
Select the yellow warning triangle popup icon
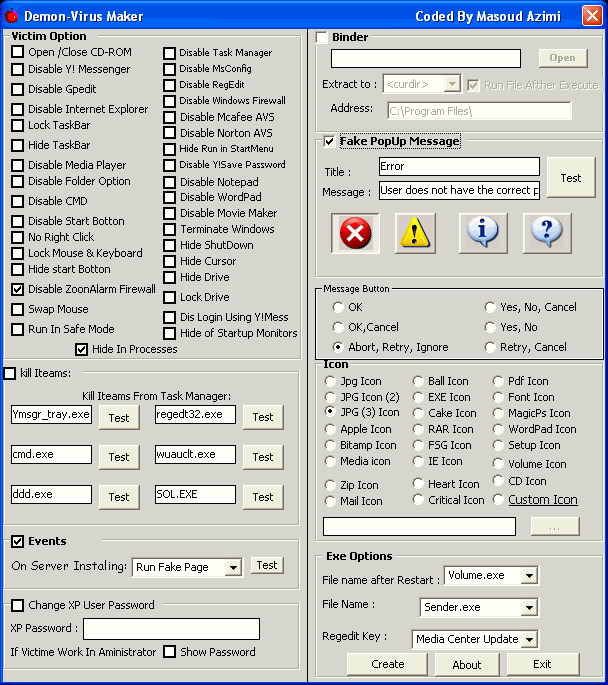pos(417,233)
